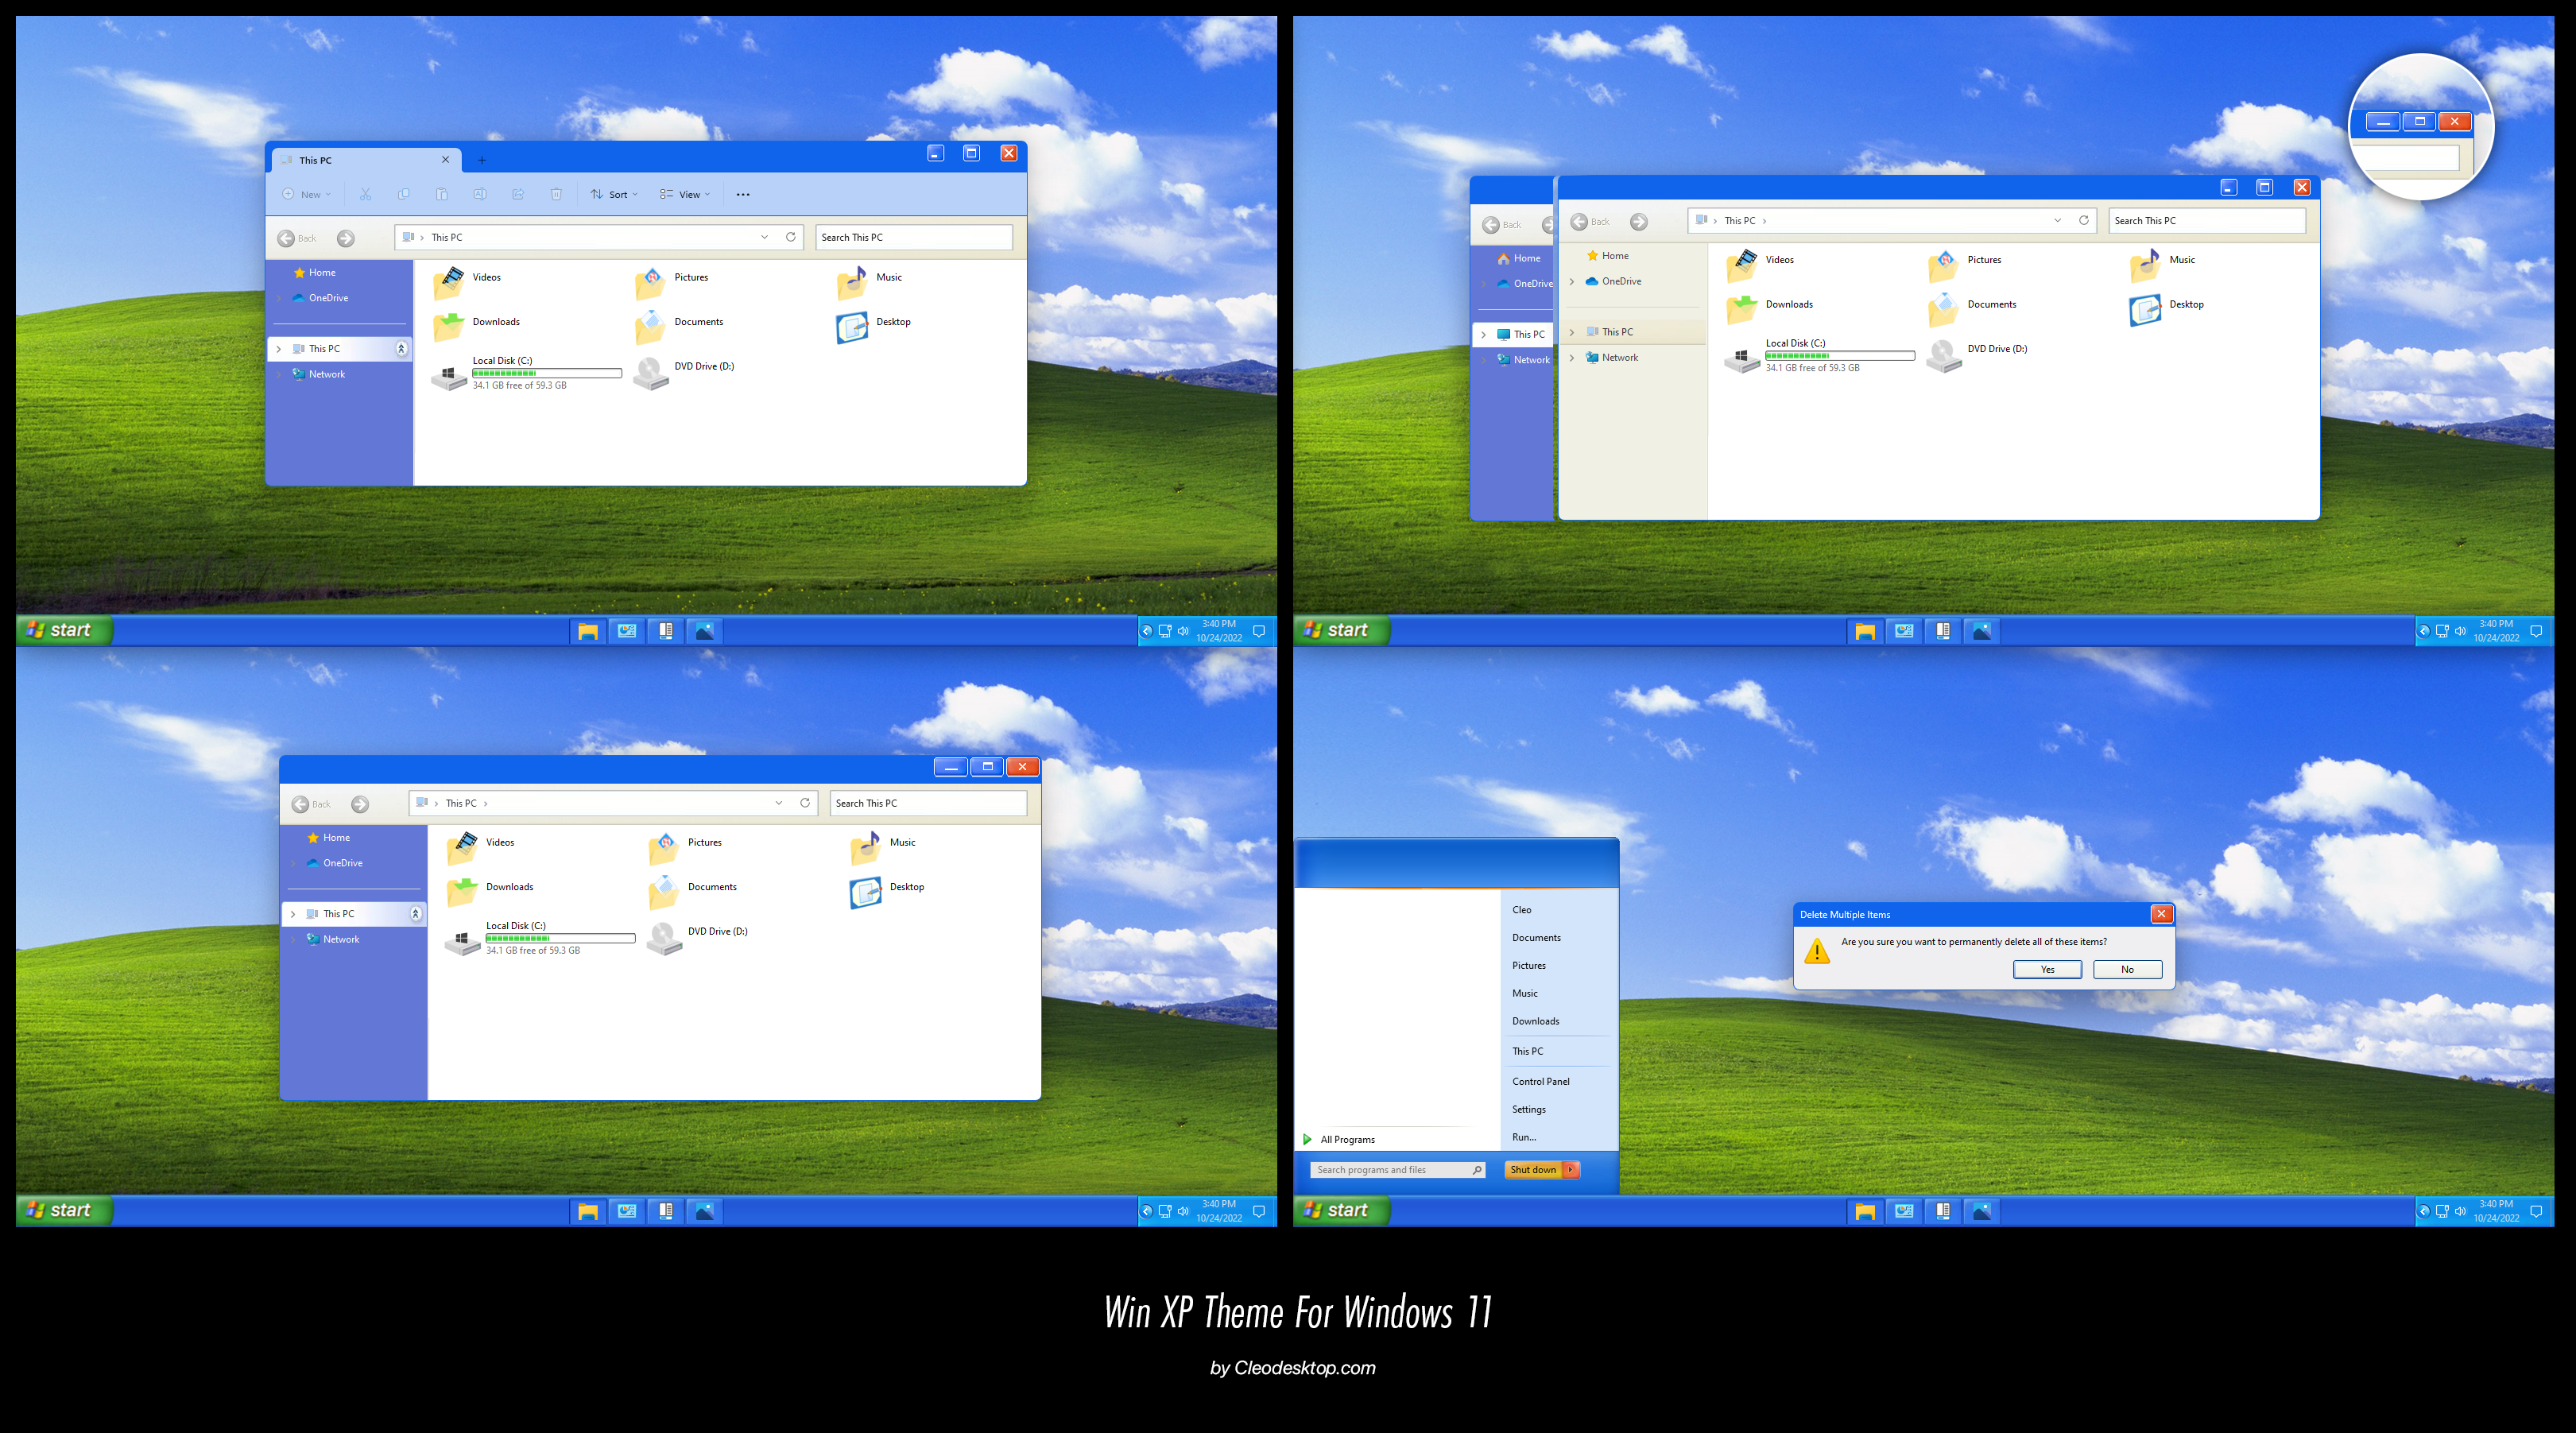Click the Local Disk (C:) capacity bar in the tab-less blue-sidebar window
The image size is (2576, 1433).
coord(560,938)
